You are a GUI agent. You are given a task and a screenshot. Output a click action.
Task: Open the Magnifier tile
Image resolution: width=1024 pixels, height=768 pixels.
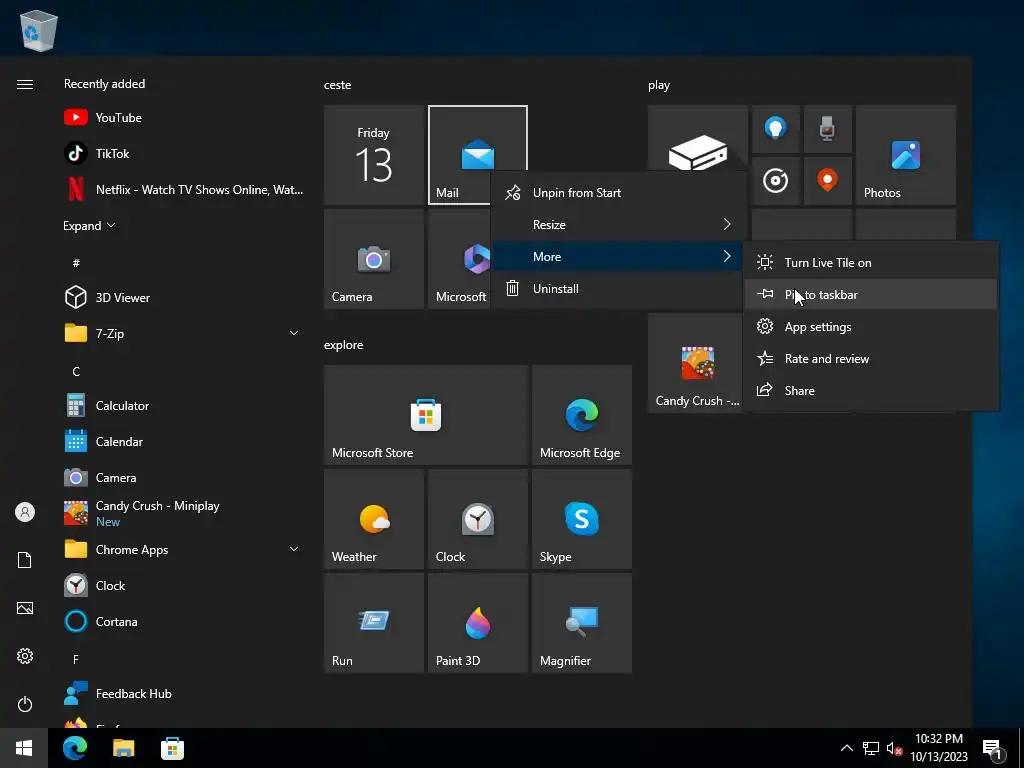click(x=582, y=623)
